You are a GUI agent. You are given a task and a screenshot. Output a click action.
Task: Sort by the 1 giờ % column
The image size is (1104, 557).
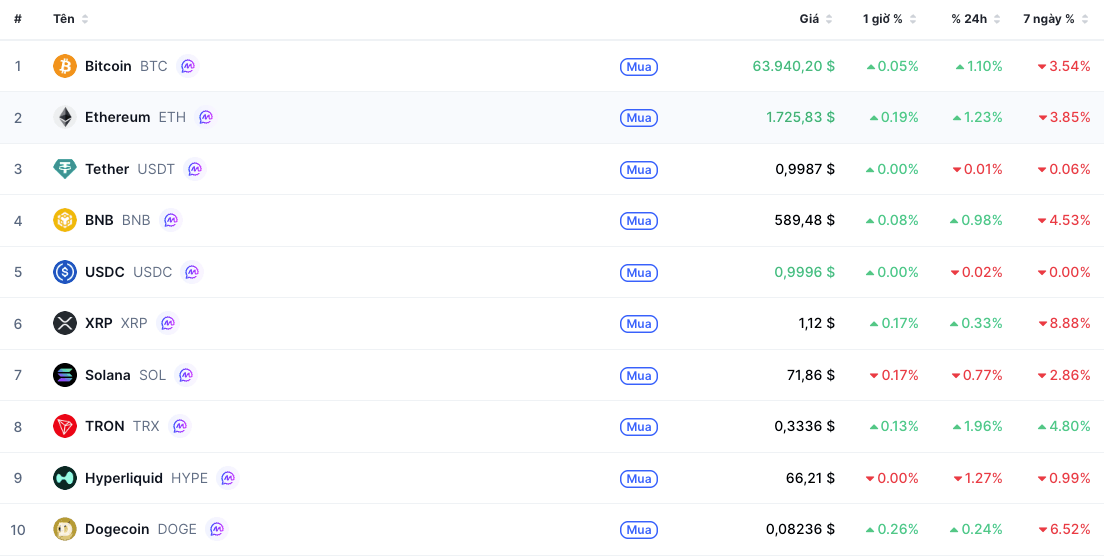click(890, 19)
